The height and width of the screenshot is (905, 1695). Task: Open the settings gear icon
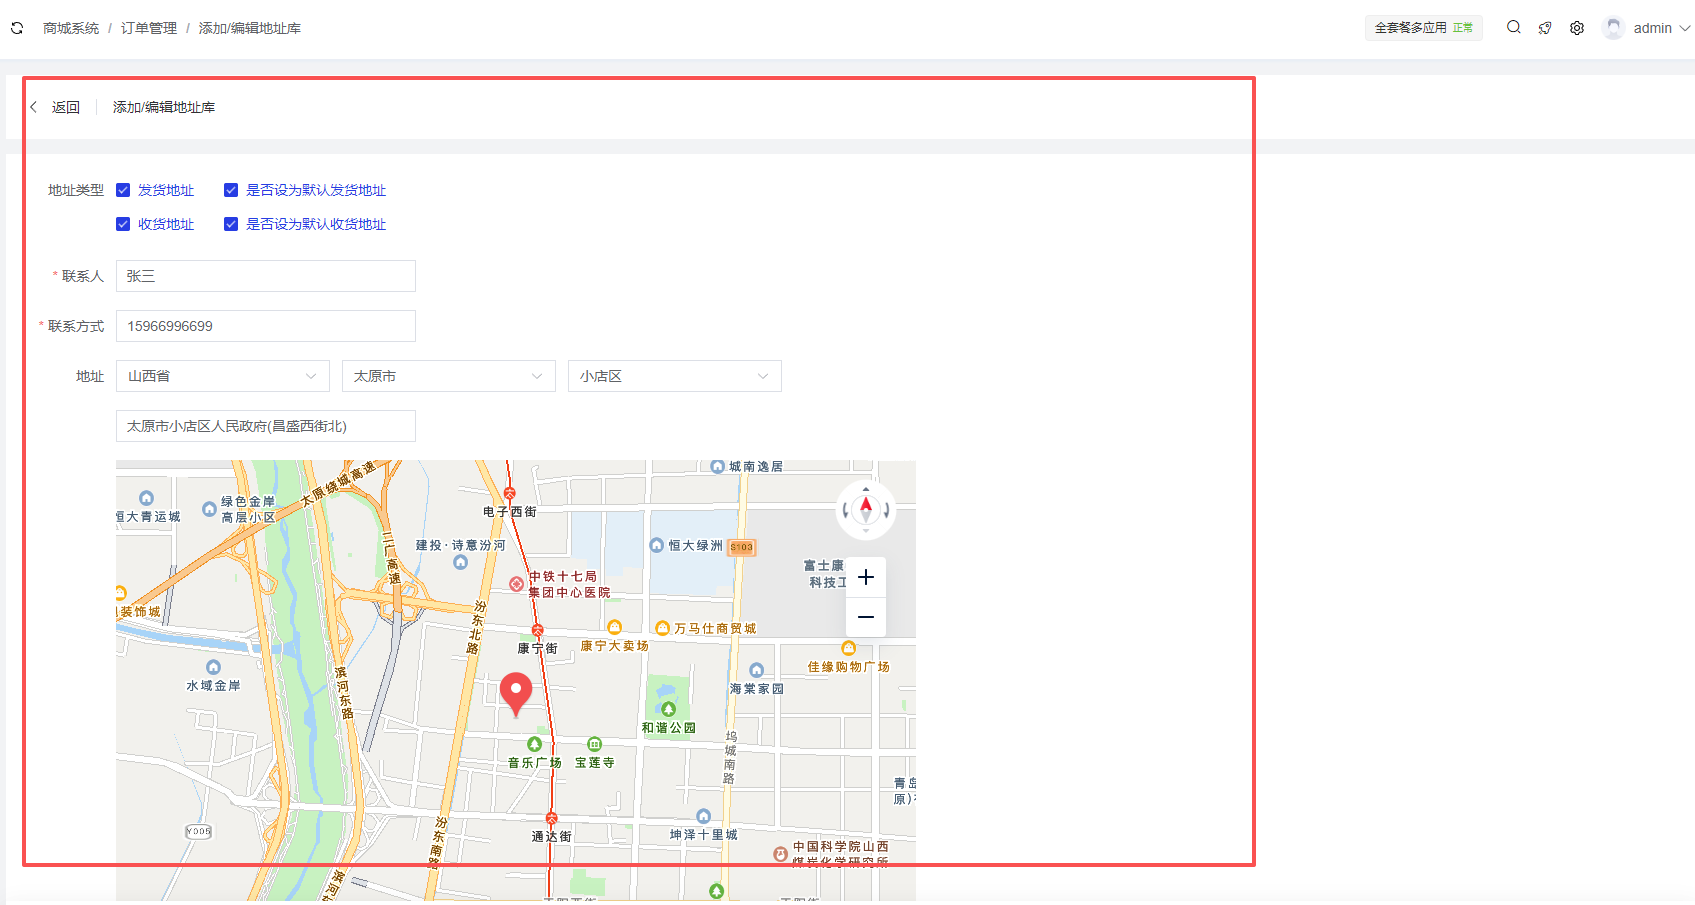click(1577, 28)
